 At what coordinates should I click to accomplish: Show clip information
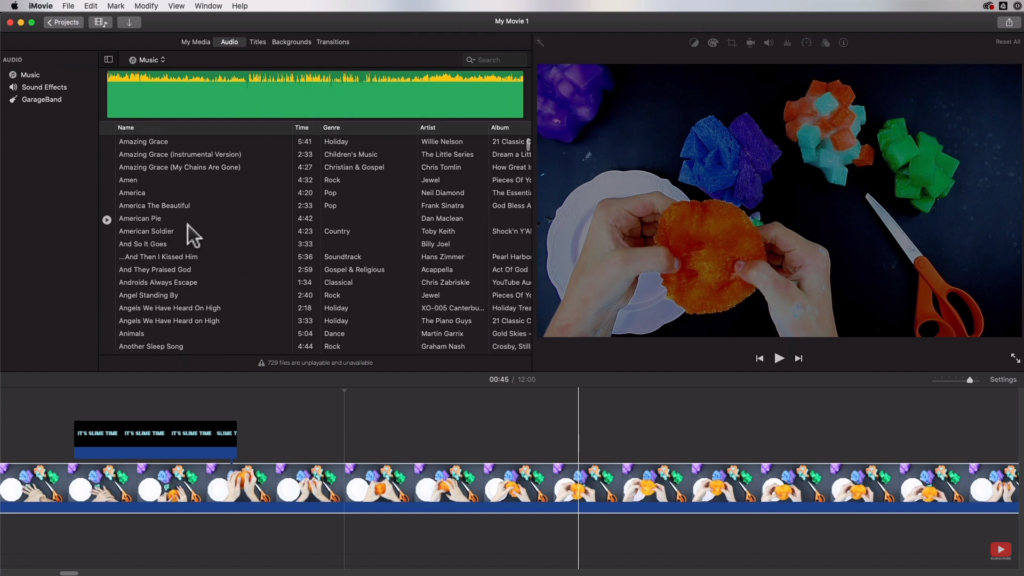pos(844,42)
